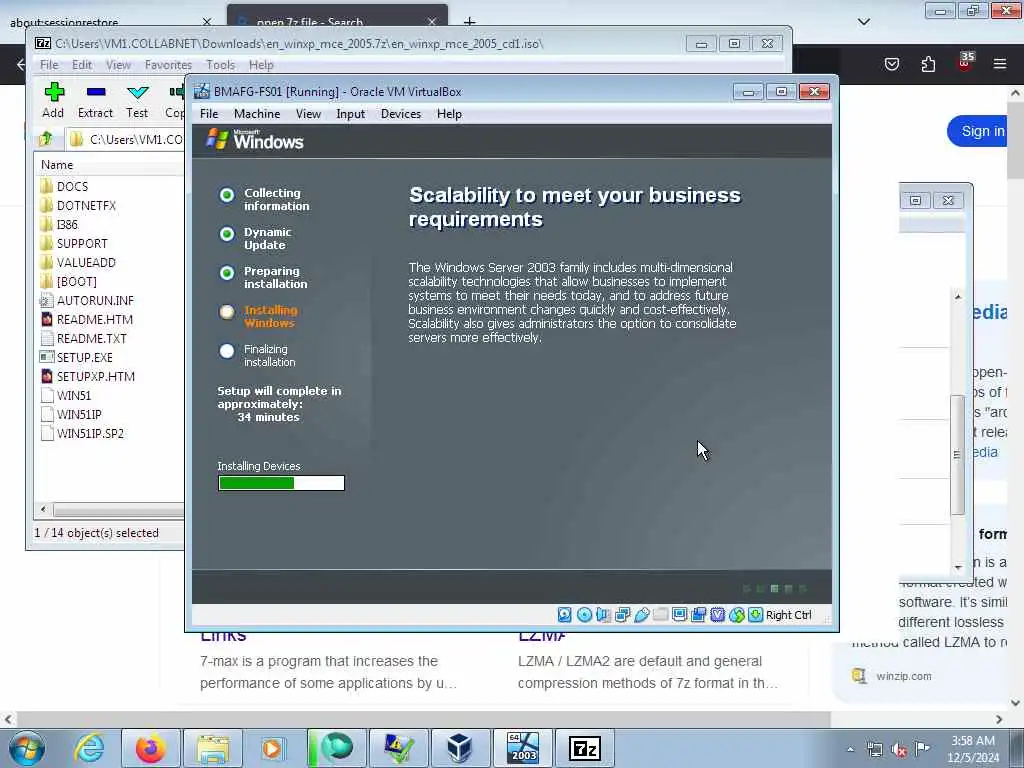Close the 'open 7z file - Search' tab

tap(432, 22)
